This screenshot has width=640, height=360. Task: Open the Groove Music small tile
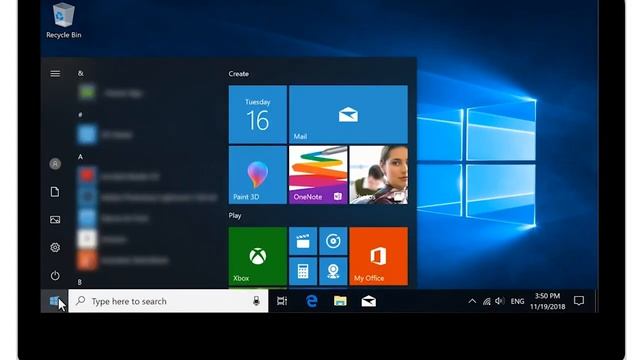coord(333,241)
